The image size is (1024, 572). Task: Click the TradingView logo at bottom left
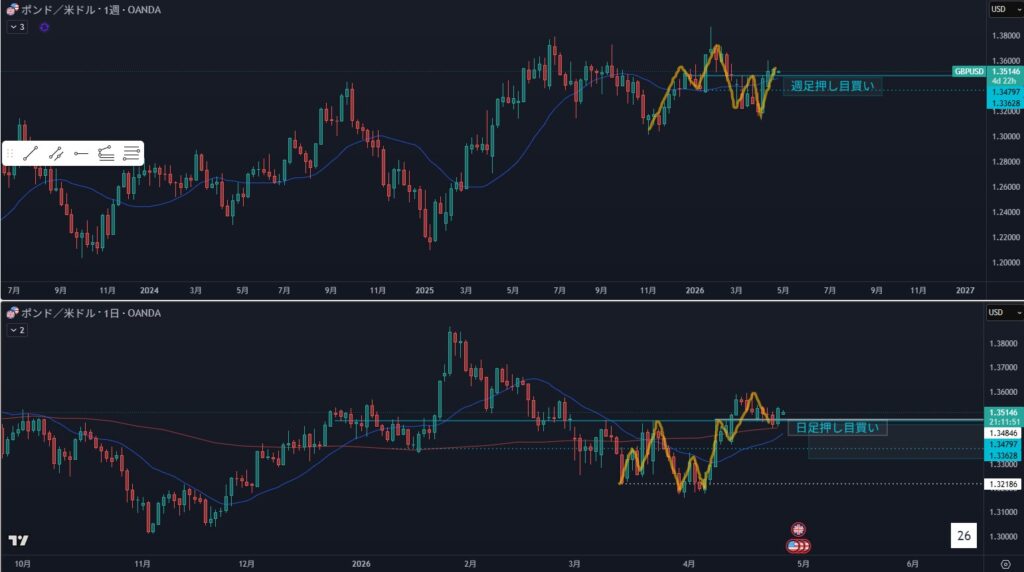17,541
